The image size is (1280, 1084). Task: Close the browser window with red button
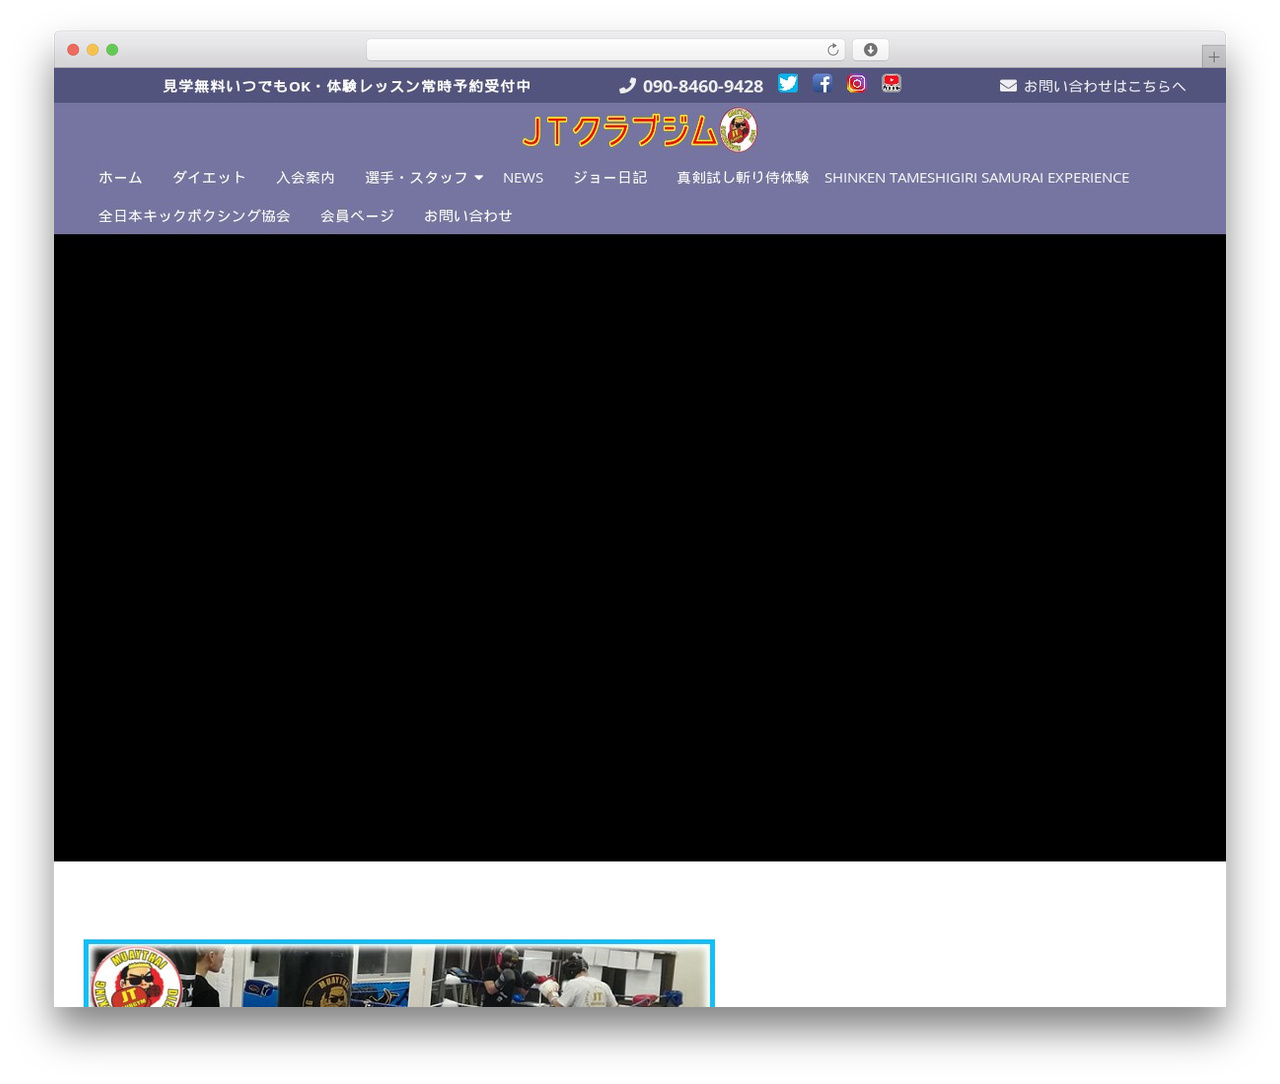73,50
